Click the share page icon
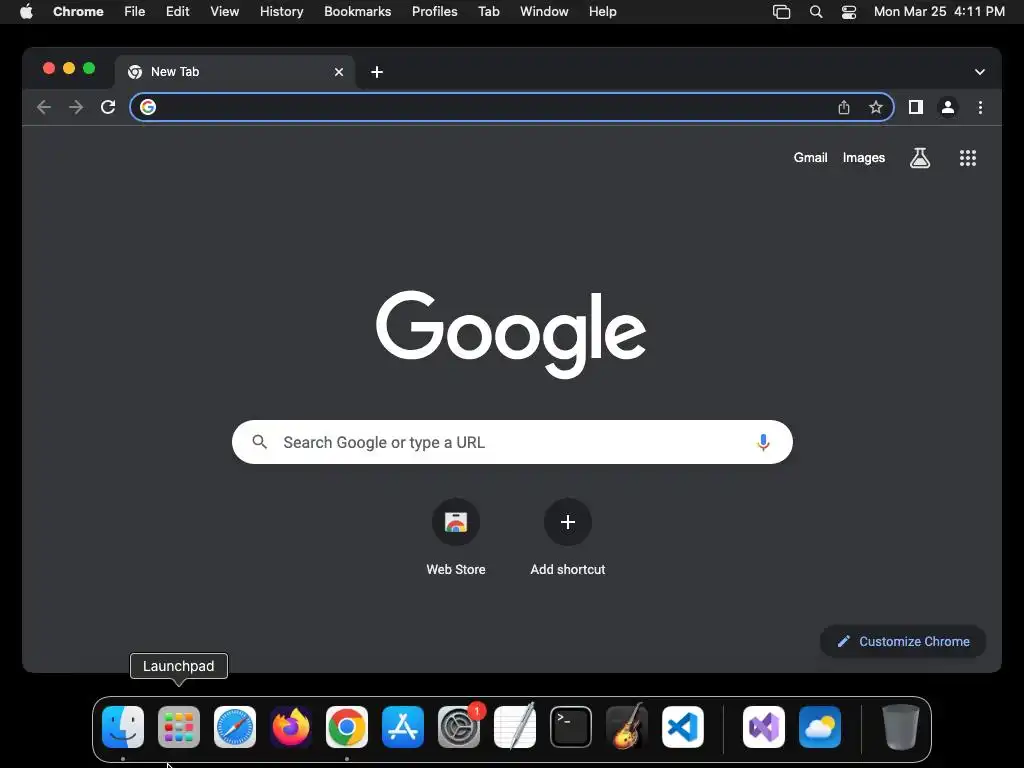 [844, 107]
